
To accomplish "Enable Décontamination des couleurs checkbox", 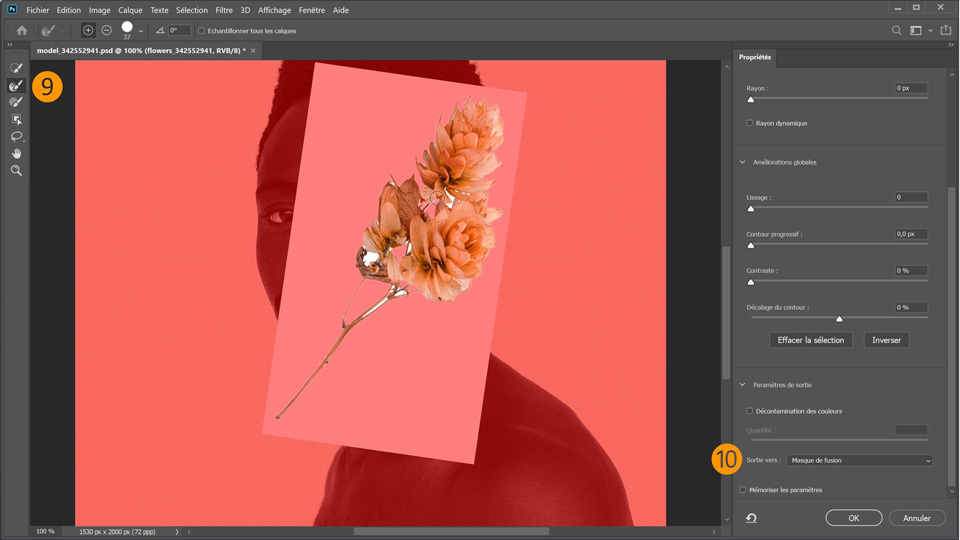I will pos(749,411).
